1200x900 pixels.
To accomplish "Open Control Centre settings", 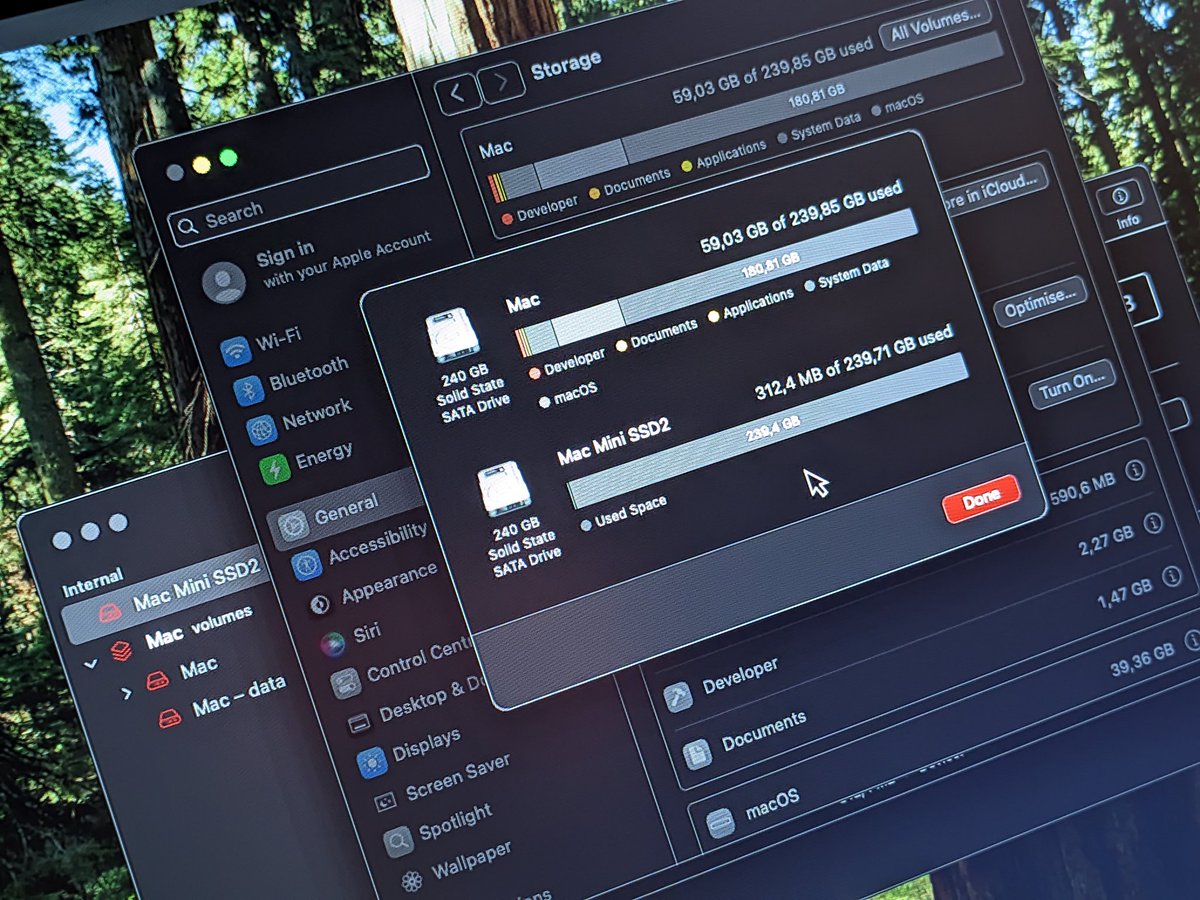I will [400, 666].
